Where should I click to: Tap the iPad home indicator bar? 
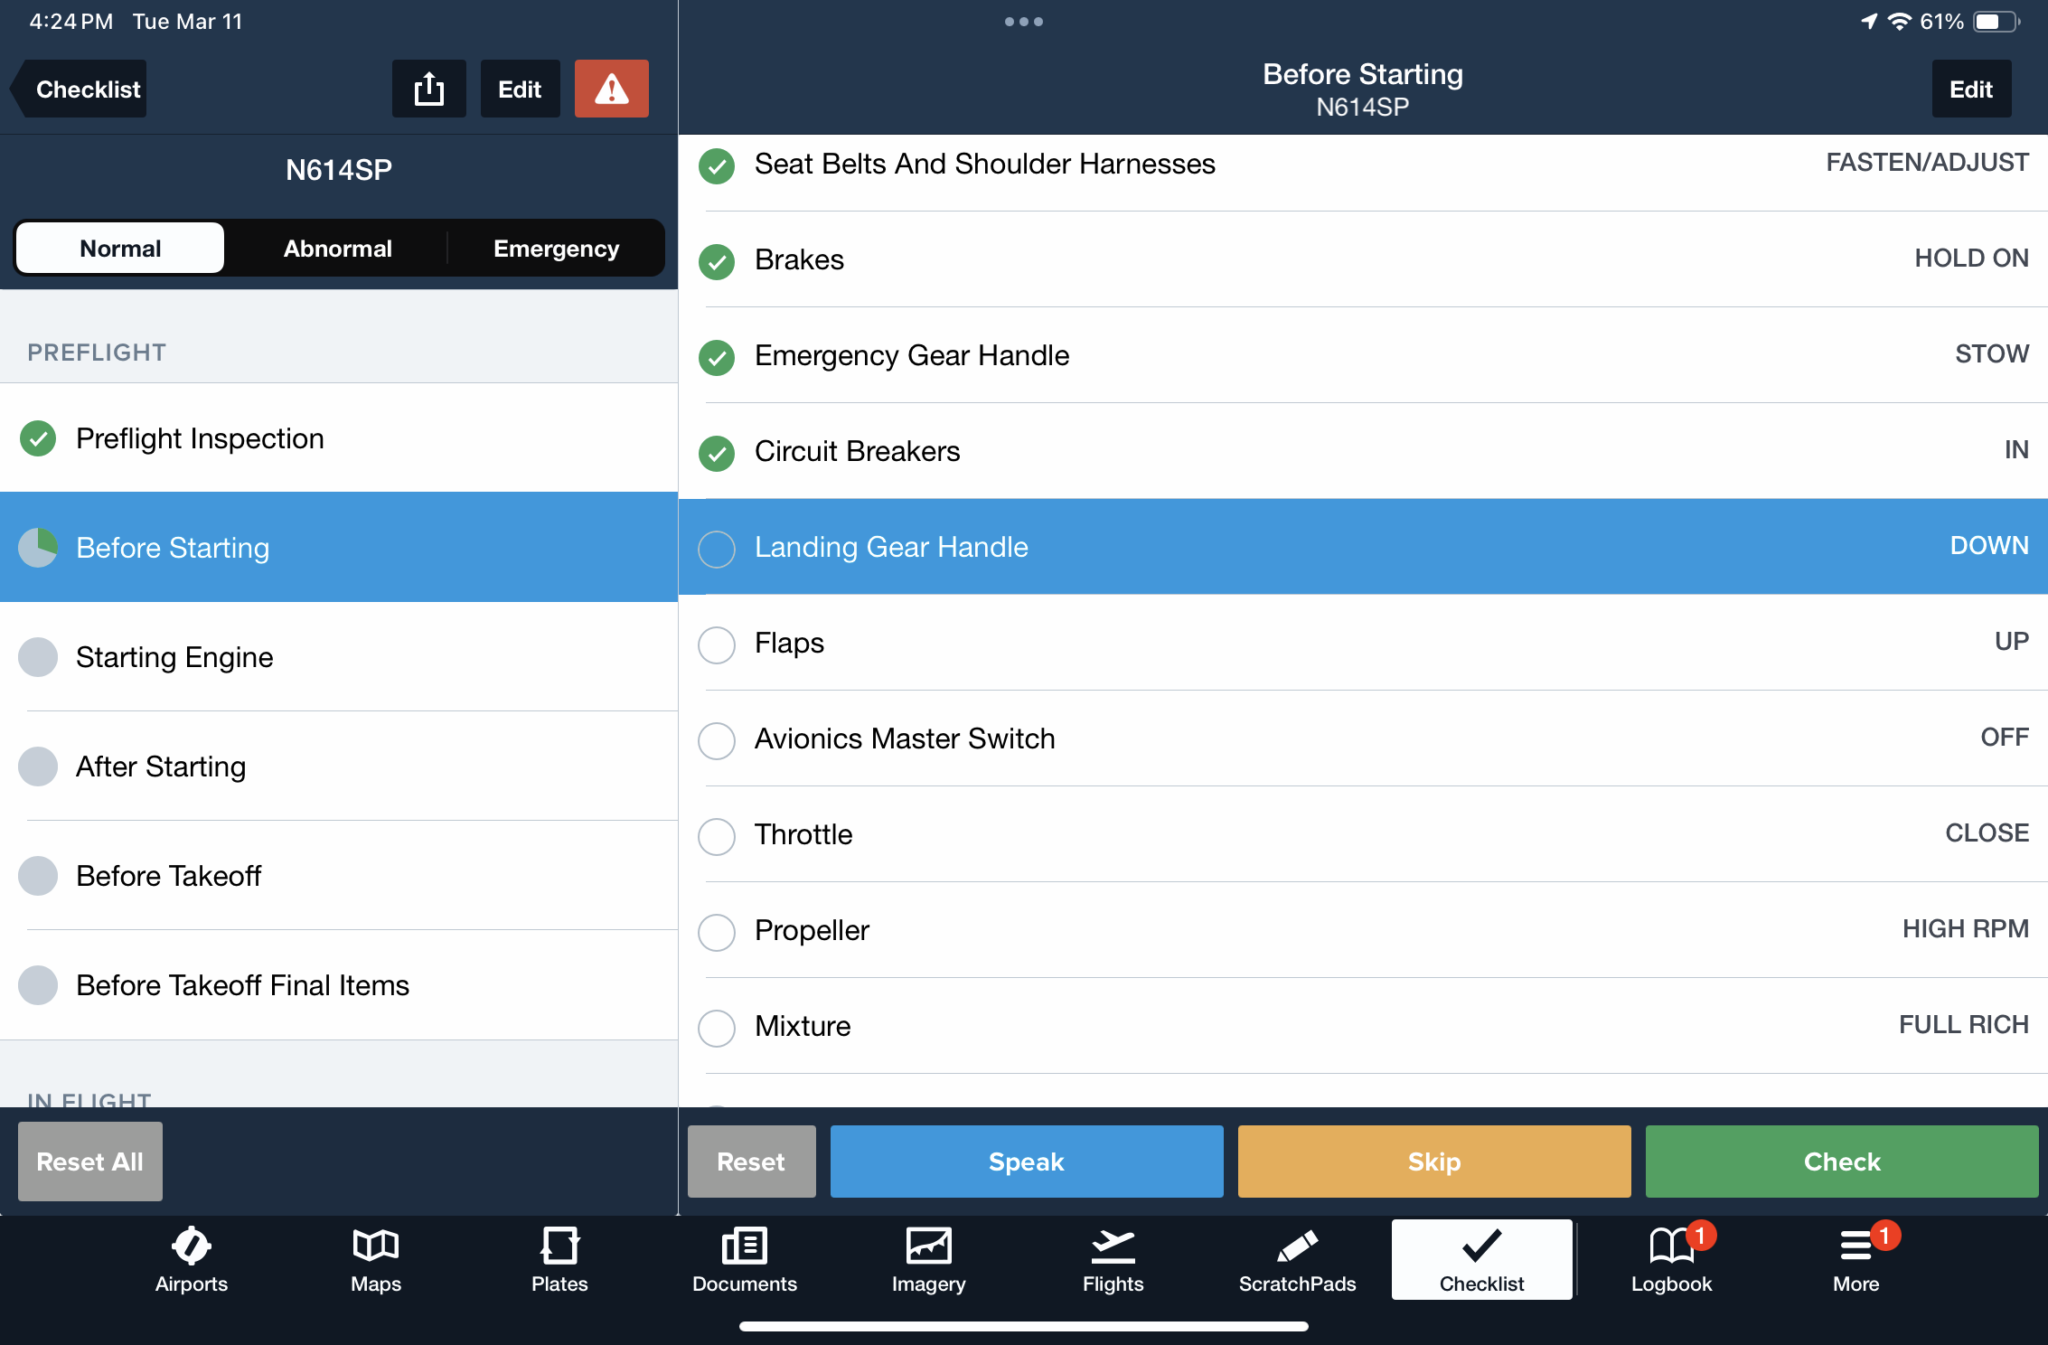click(1024, 1326)
